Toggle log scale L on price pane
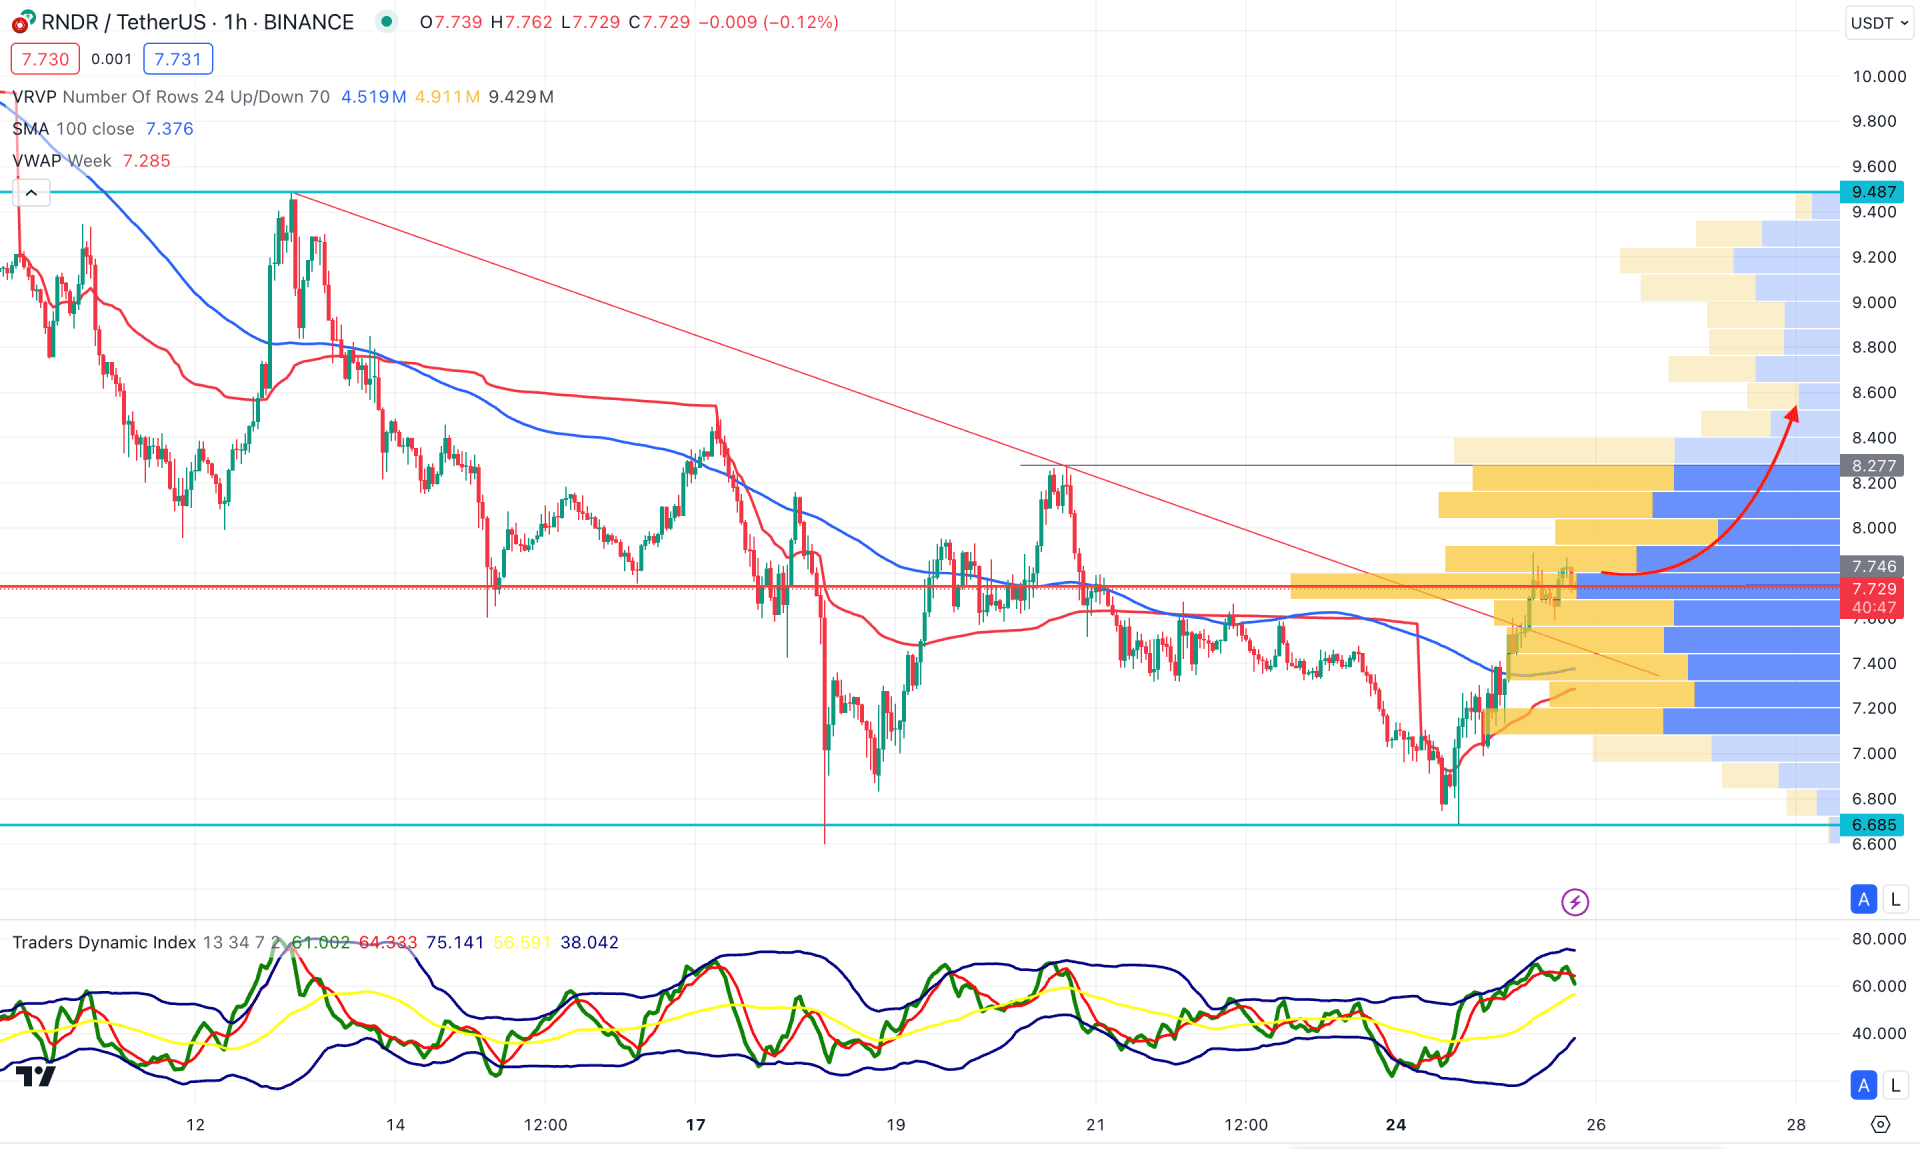Image resolution: width=1920 pixels, height=1149 pixels. coord(1895,899)
